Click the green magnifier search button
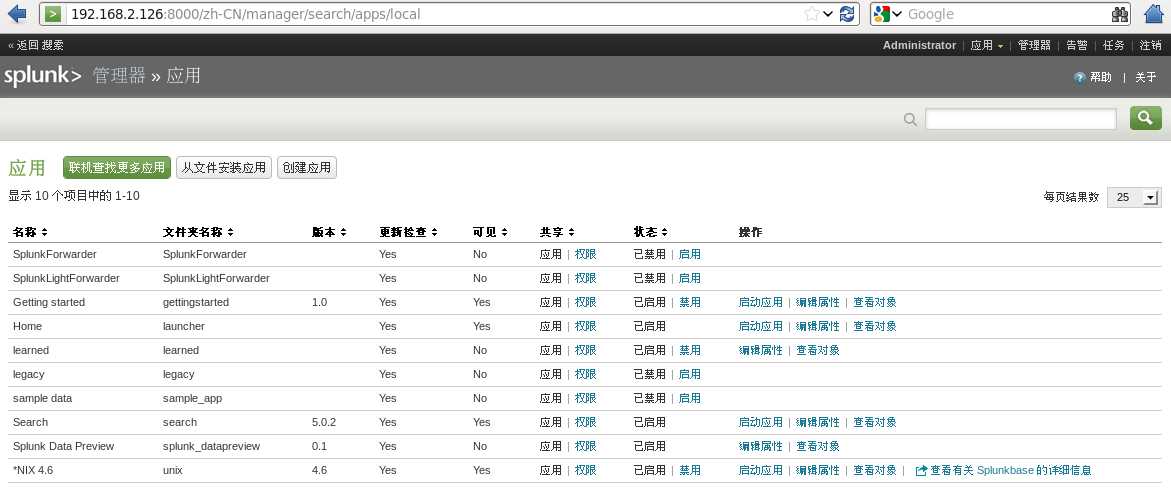 click(1146, 118)
